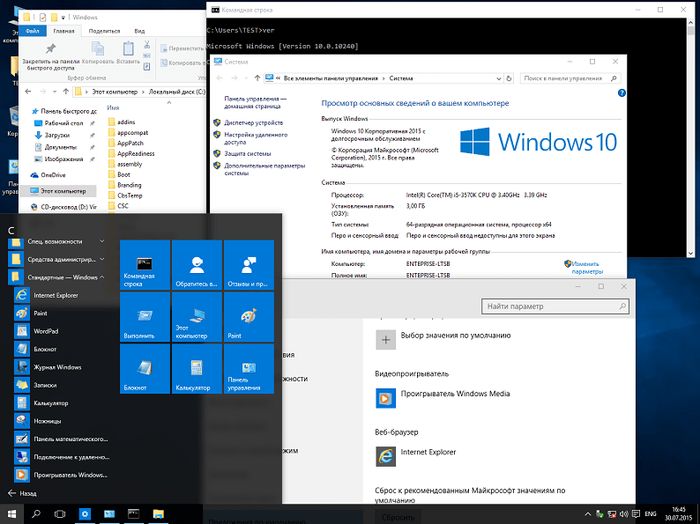This screenshot has height=524, width=700.
Task: Launch the Калькулятор tile in Start
Action: pyautogui.click(x=196, y=370)
